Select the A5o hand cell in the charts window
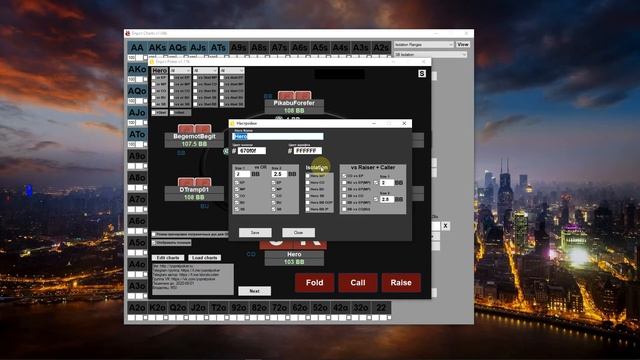640x360 pixels. 137,242
